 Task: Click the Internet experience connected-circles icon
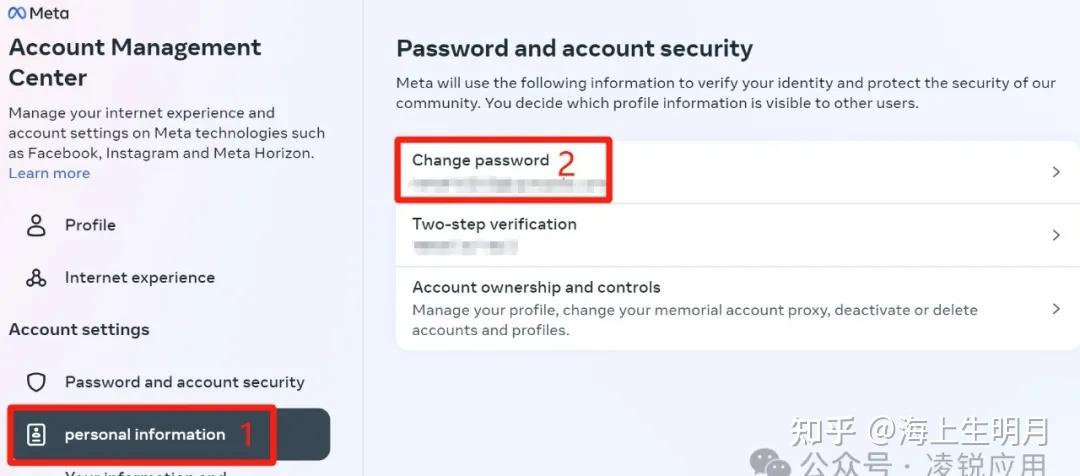pyautogui.click(x=37, y=278)
